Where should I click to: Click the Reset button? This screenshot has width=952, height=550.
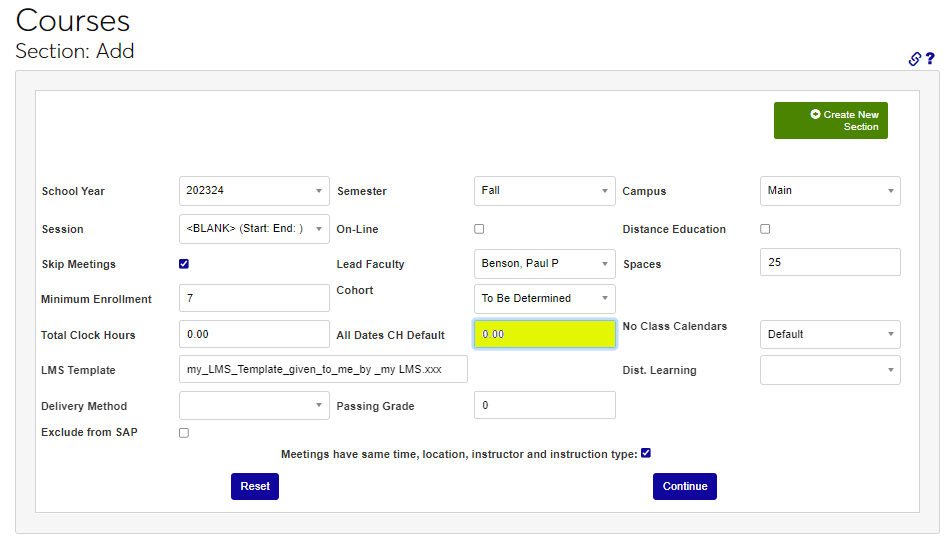pos(255,486)
